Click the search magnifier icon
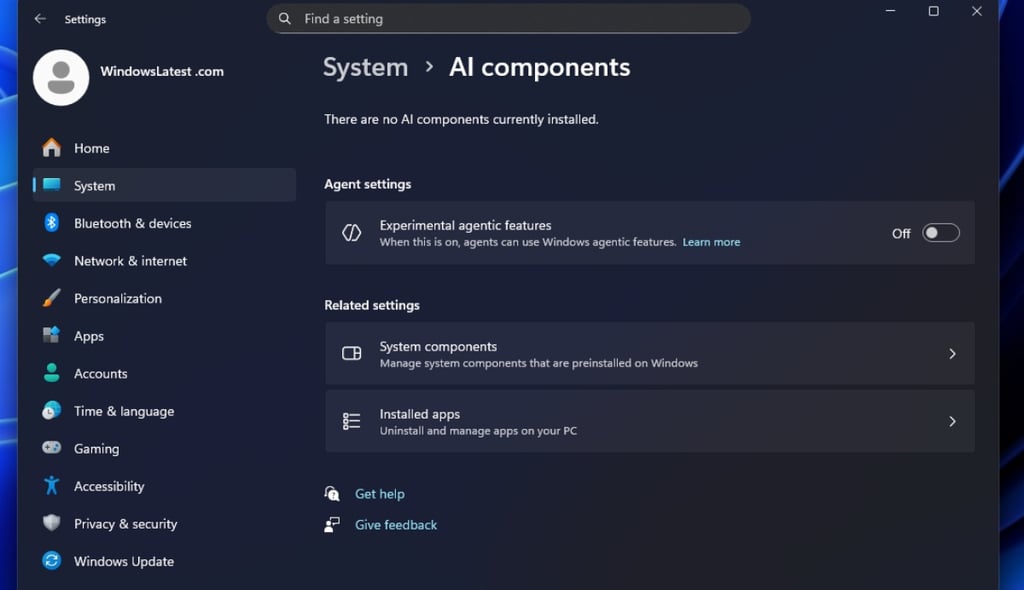 tap(285, 19)
